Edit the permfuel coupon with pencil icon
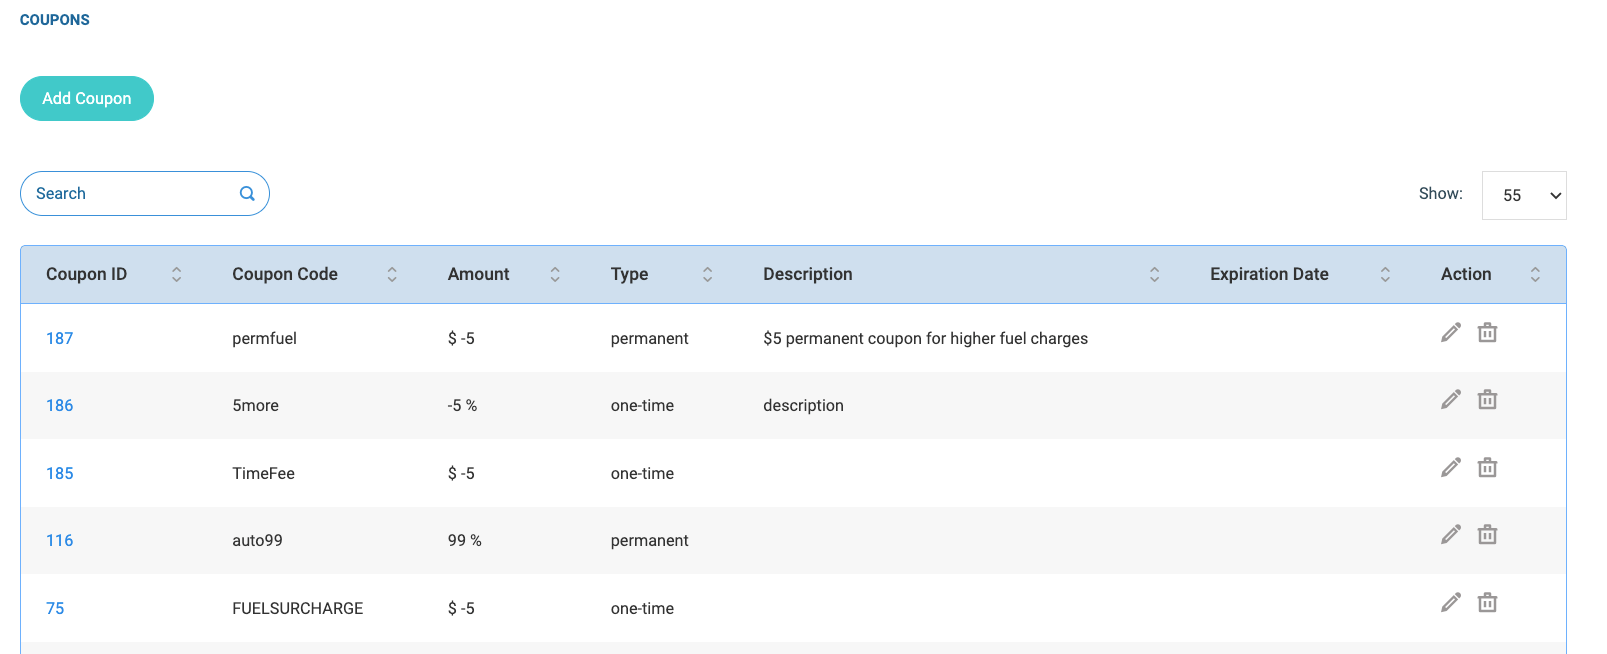Image resolution: width=1607 pixels, height=654 pixels. coord(1451,332)
